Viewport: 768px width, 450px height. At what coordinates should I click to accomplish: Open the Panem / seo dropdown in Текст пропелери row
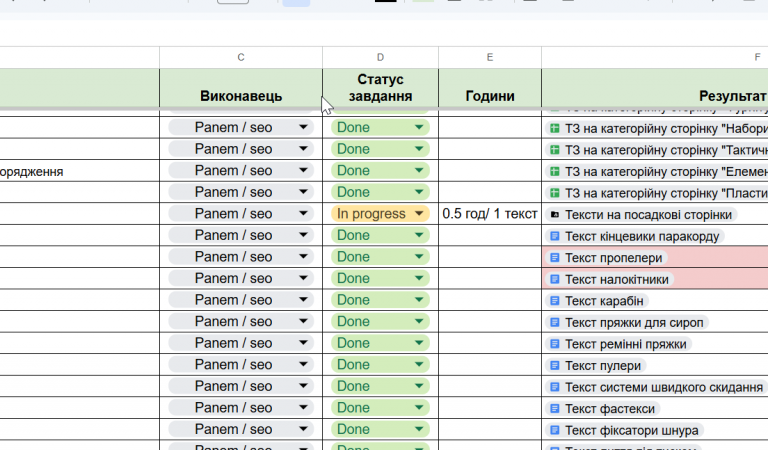(x=241, y=257)
